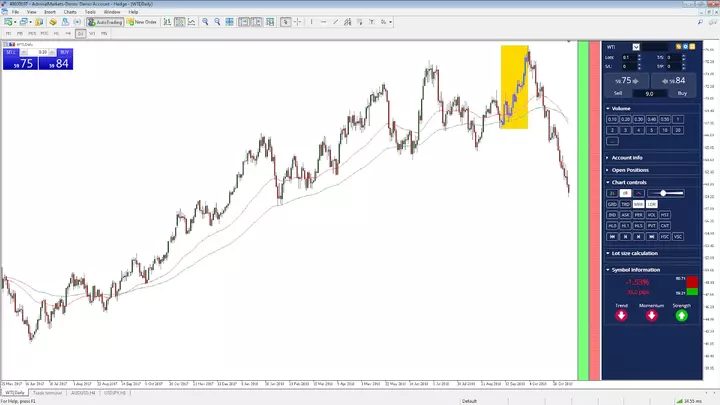The width and height of the screenshot is (720, 405).
Task: Click the green Strength up-arrow indicator
Action: click(x=682, y=315)
